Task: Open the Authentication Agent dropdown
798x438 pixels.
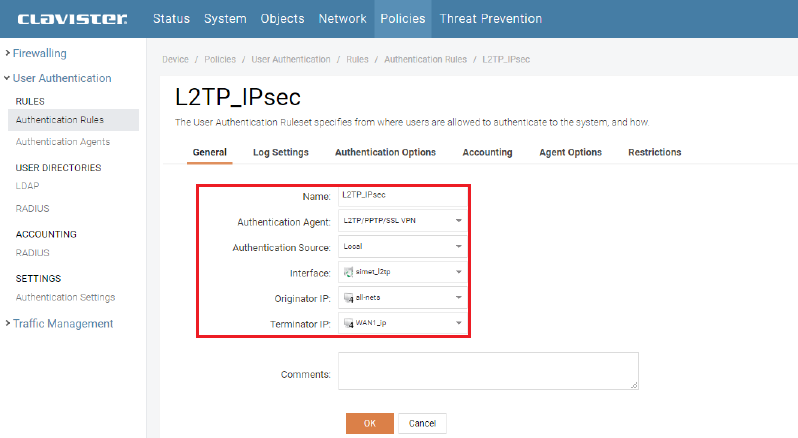Action: pos(401,221)
